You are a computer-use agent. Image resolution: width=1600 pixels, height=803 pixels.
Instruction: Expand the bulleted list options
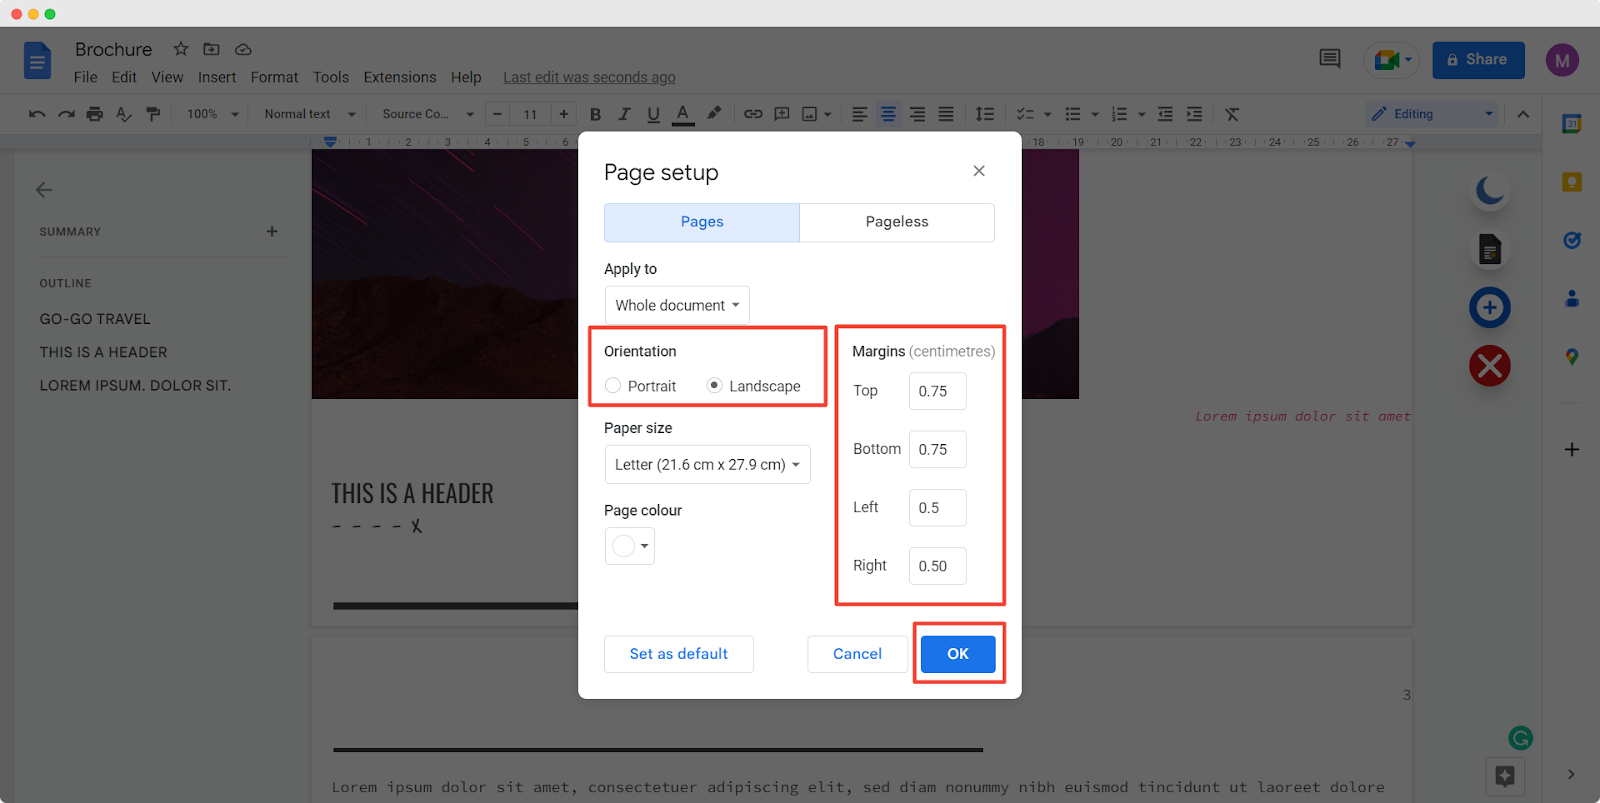click(1095, 114)
